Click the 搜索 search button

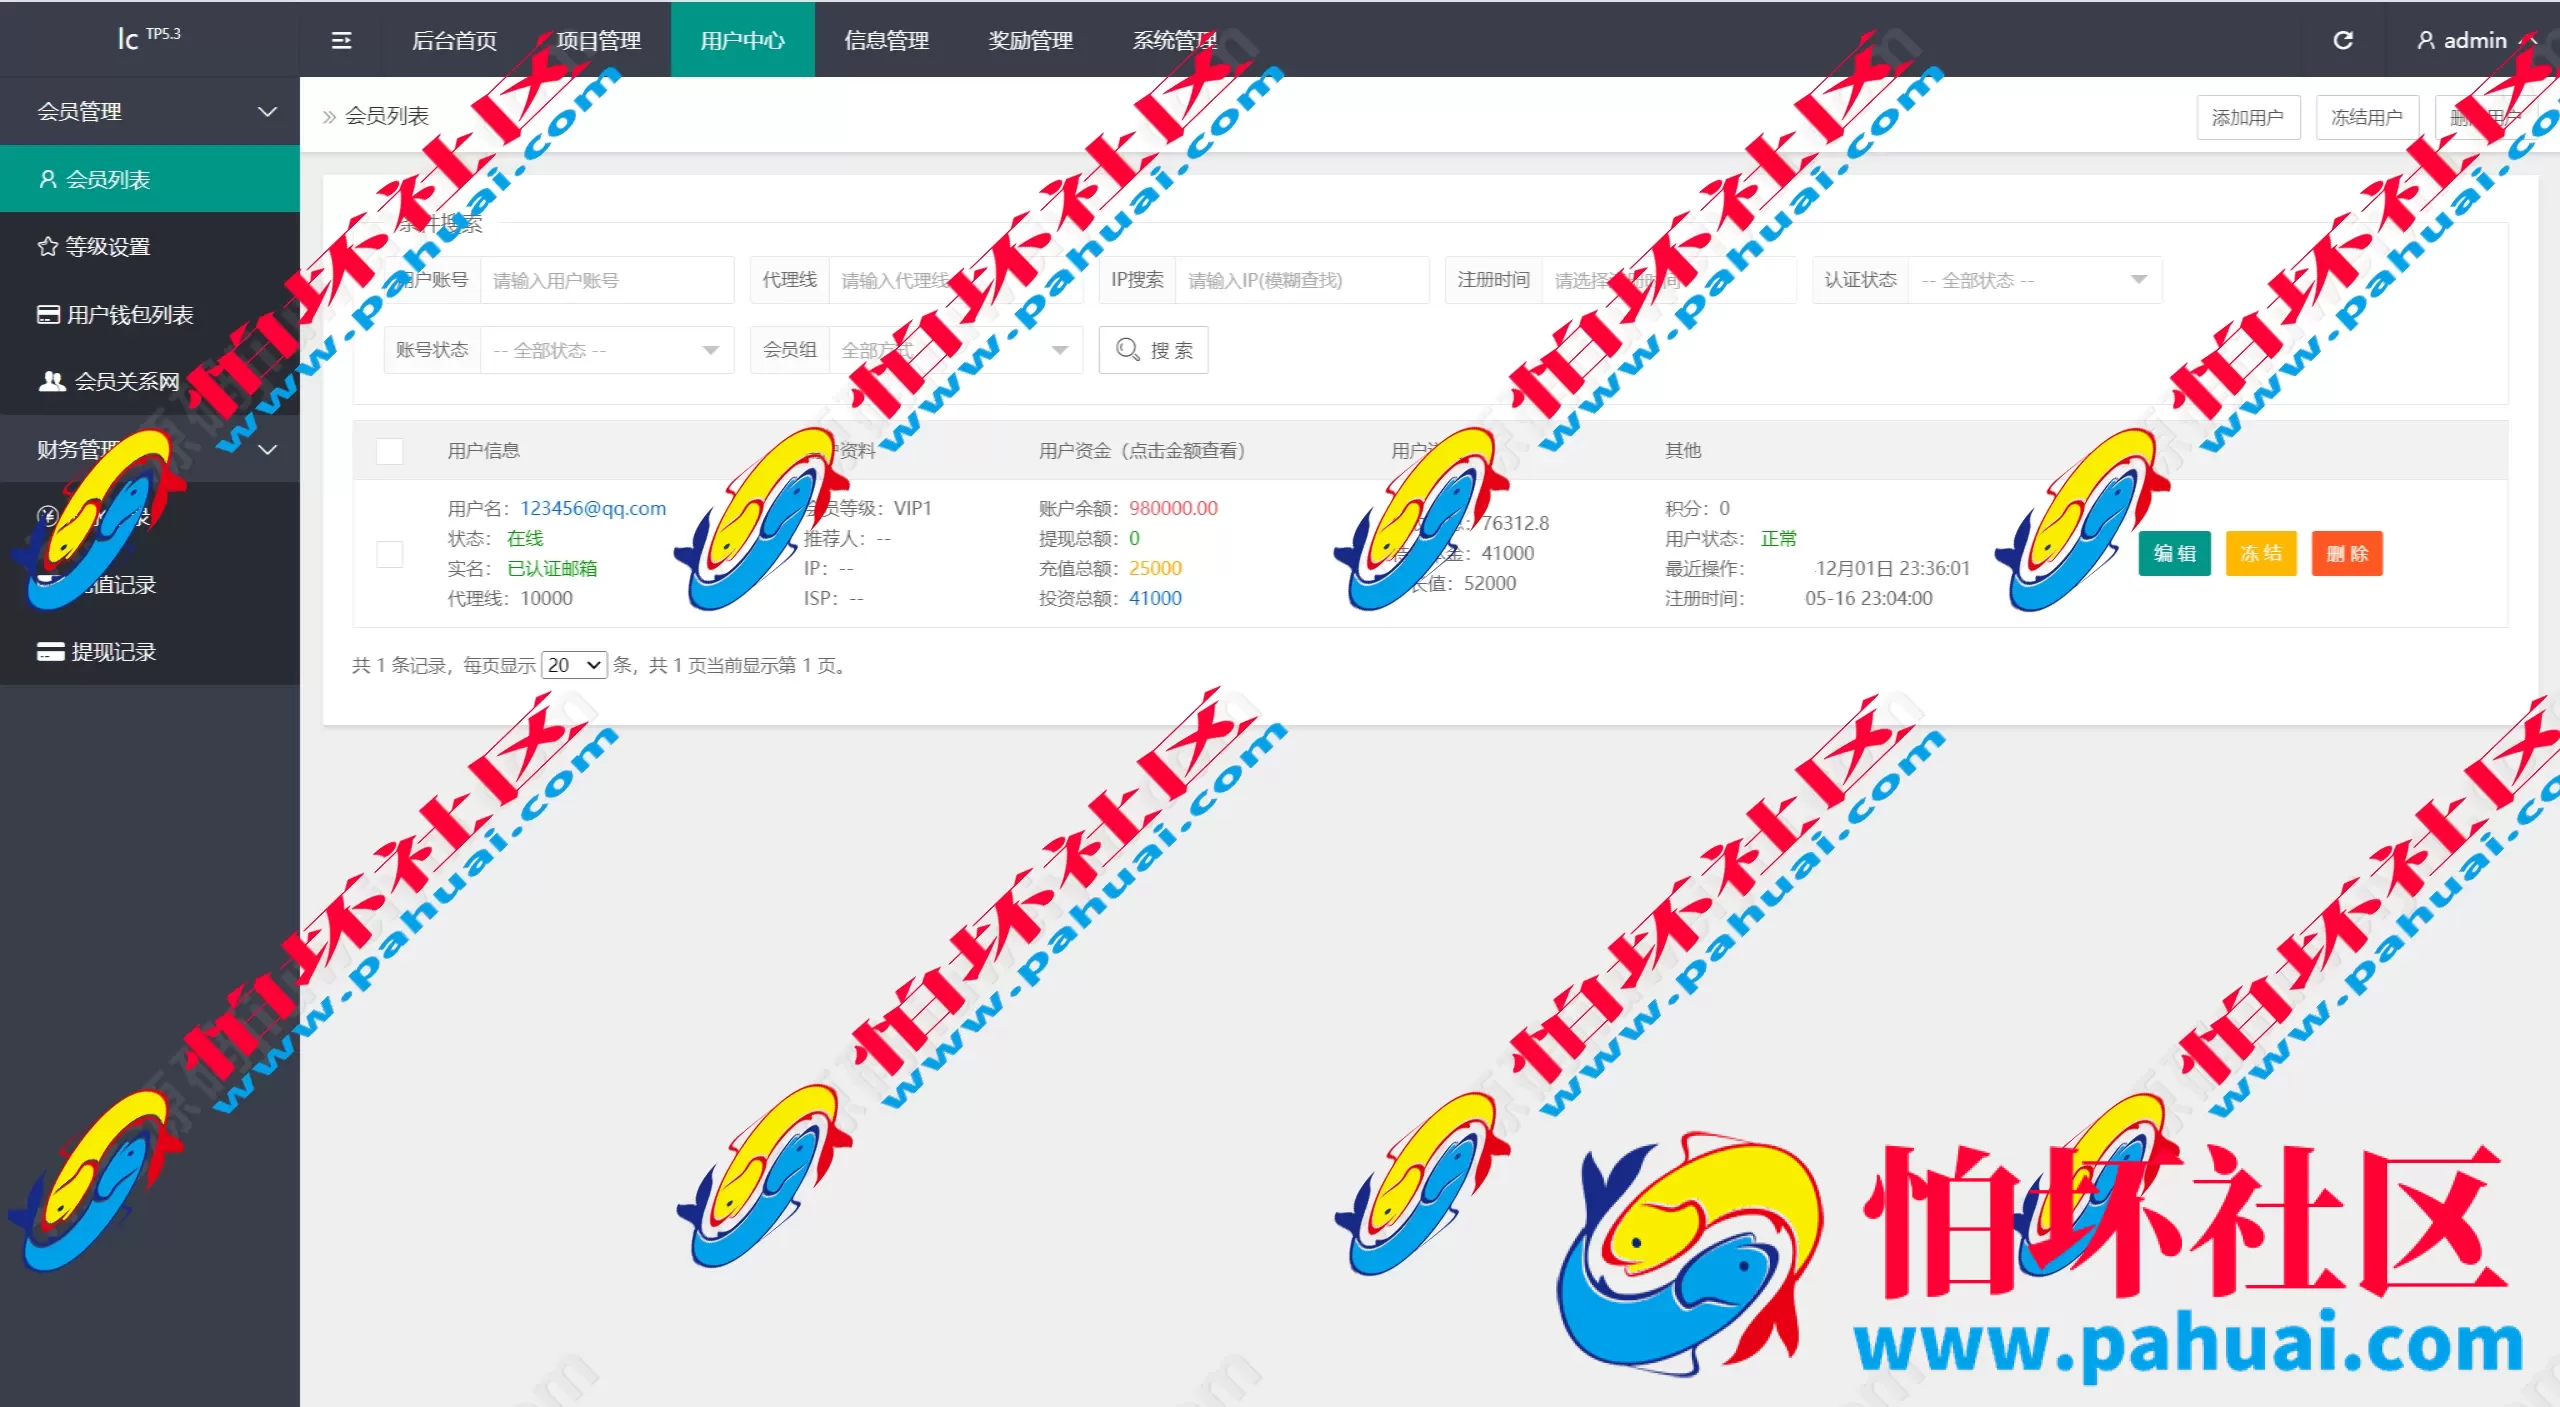pyautogui.click(x=1154, y=350)
